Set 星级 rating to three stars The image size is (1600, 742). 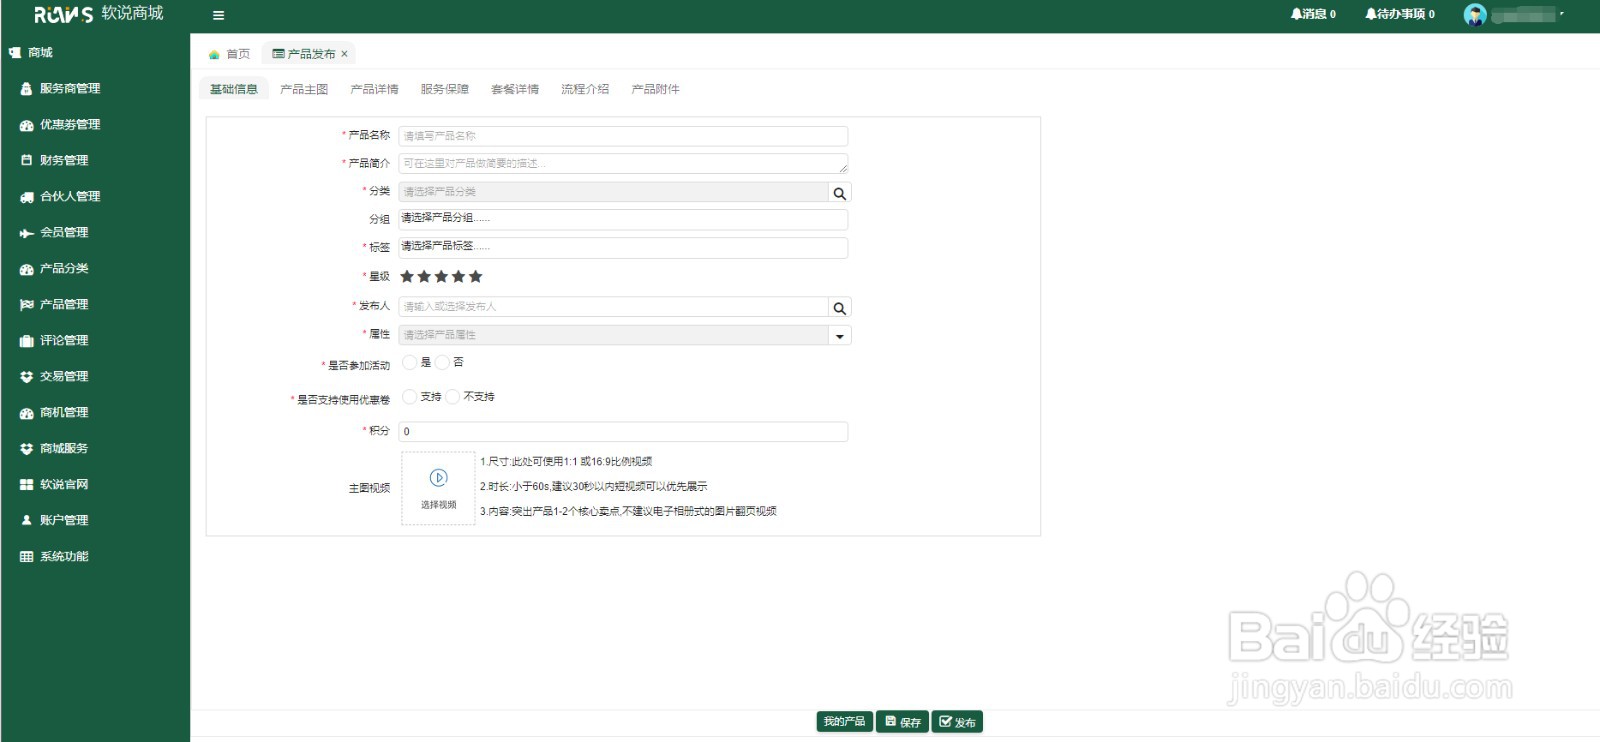(x=441, y=277)
